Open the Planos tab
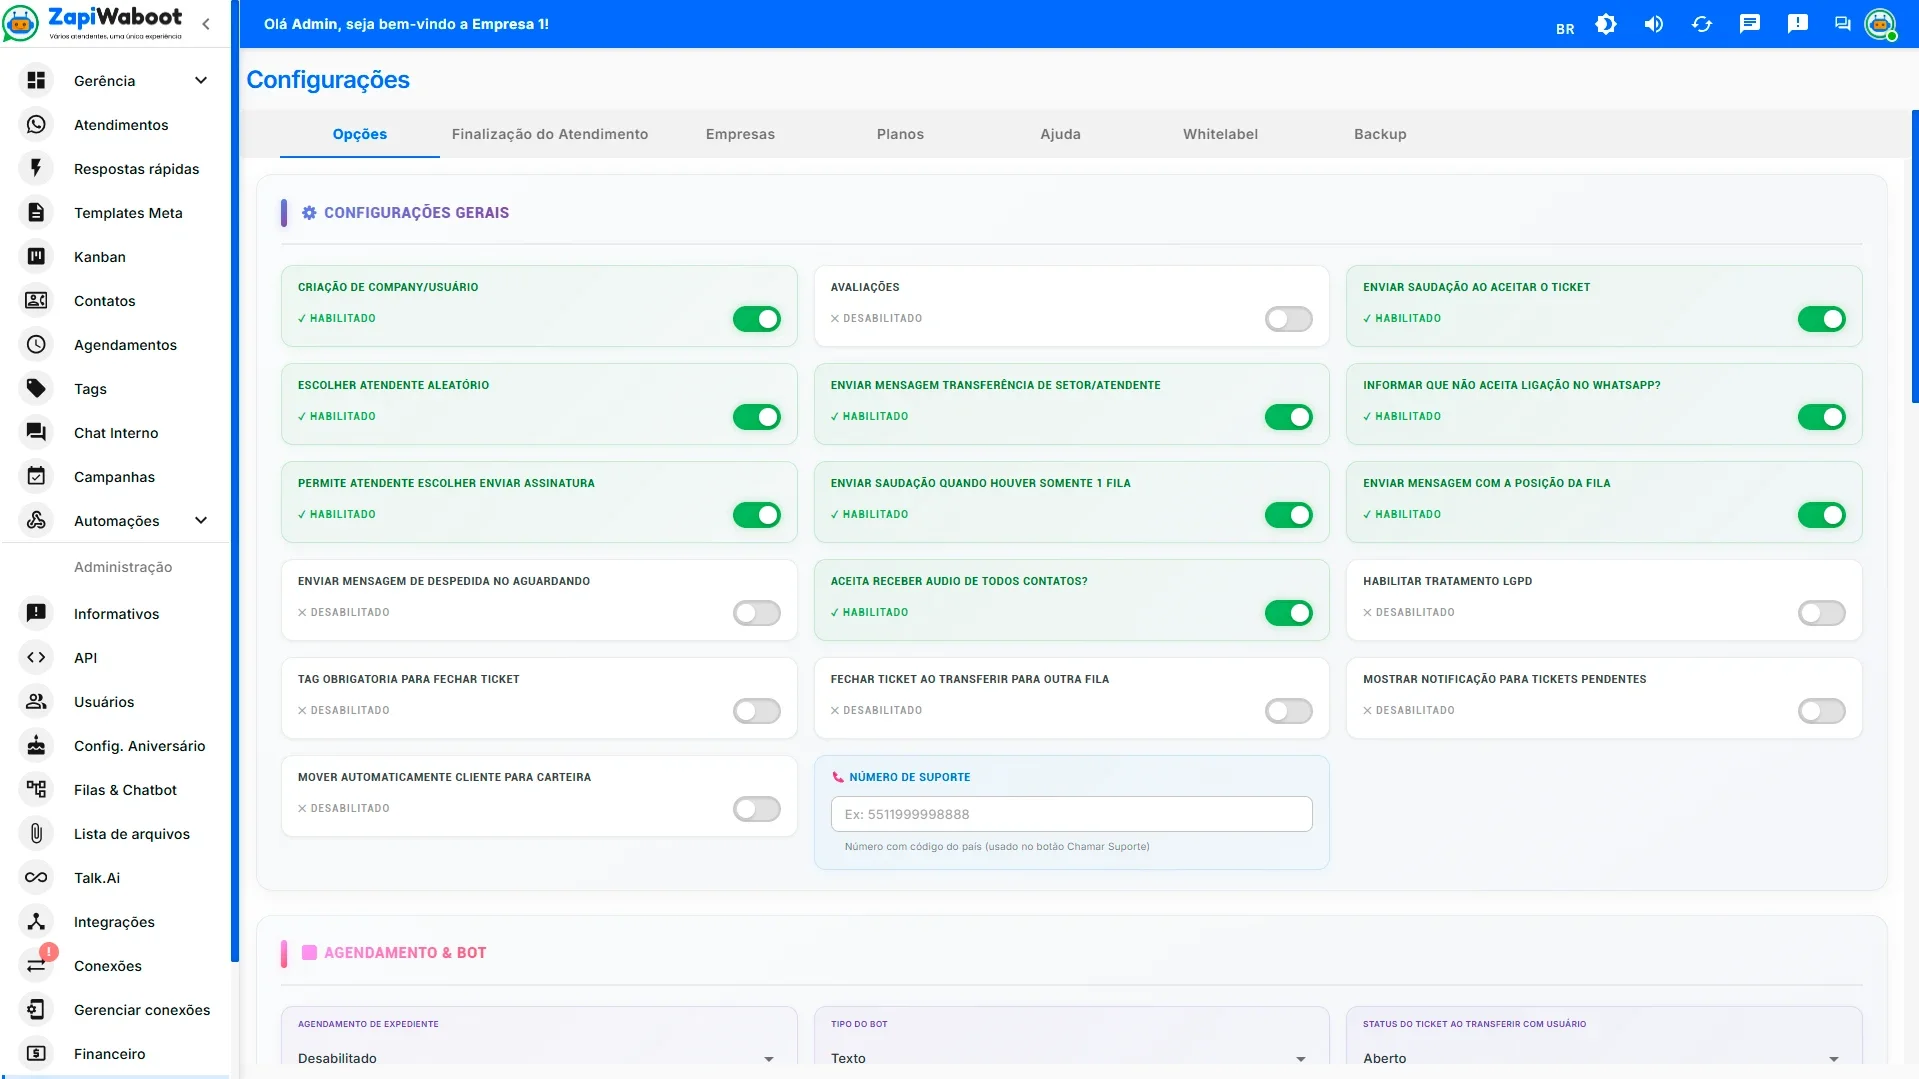 pos(900,134)
